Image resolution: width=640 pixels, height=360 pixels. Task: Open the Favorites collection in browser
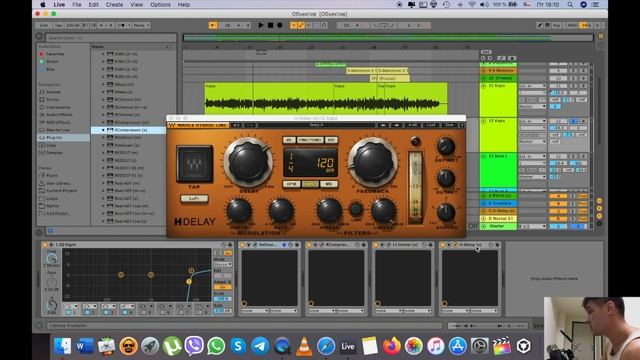click(x=55, y=54)
